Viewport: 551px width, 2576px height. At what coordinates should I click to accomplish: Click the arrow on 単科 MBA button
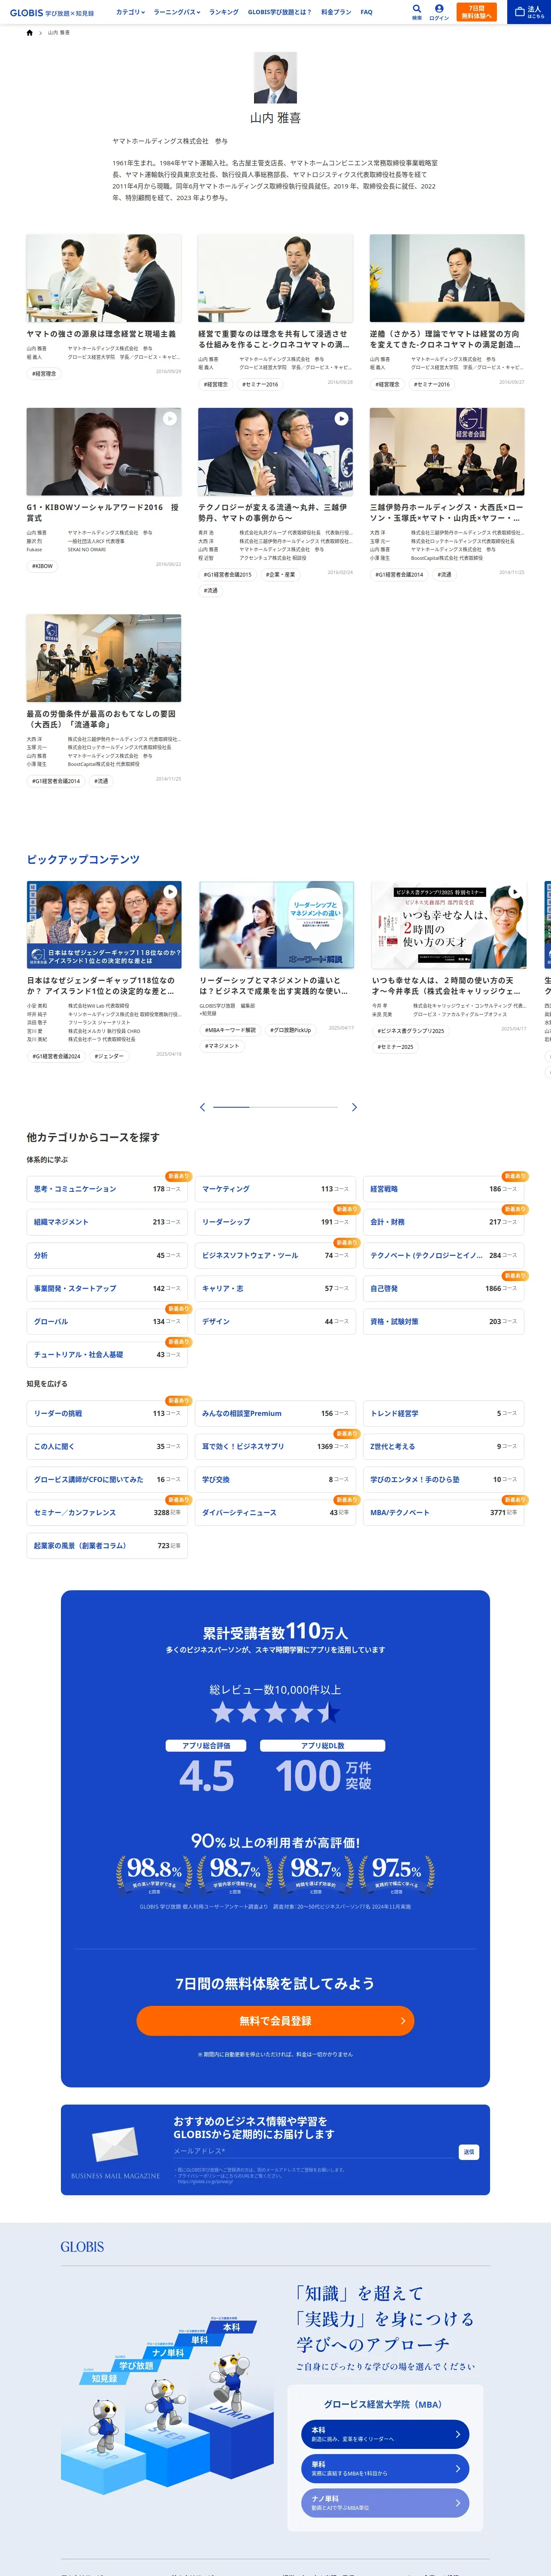point(457,2469)
